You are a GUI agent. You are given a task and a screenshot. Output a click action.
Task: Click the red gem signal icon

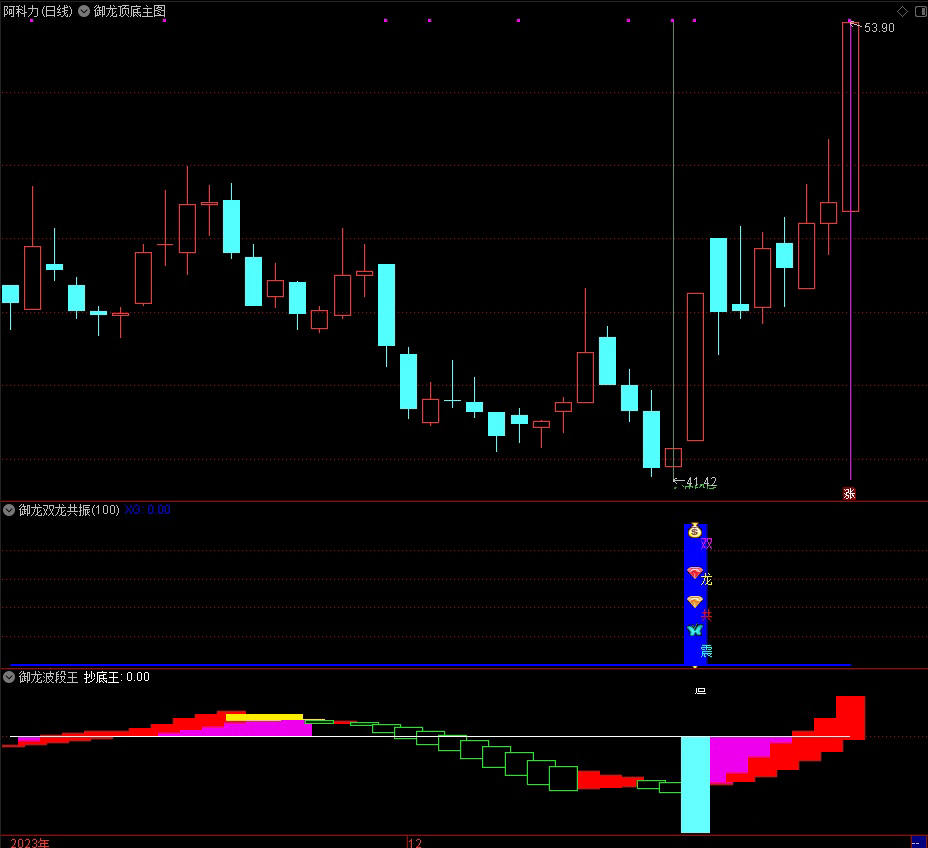[x=694, y=573]
